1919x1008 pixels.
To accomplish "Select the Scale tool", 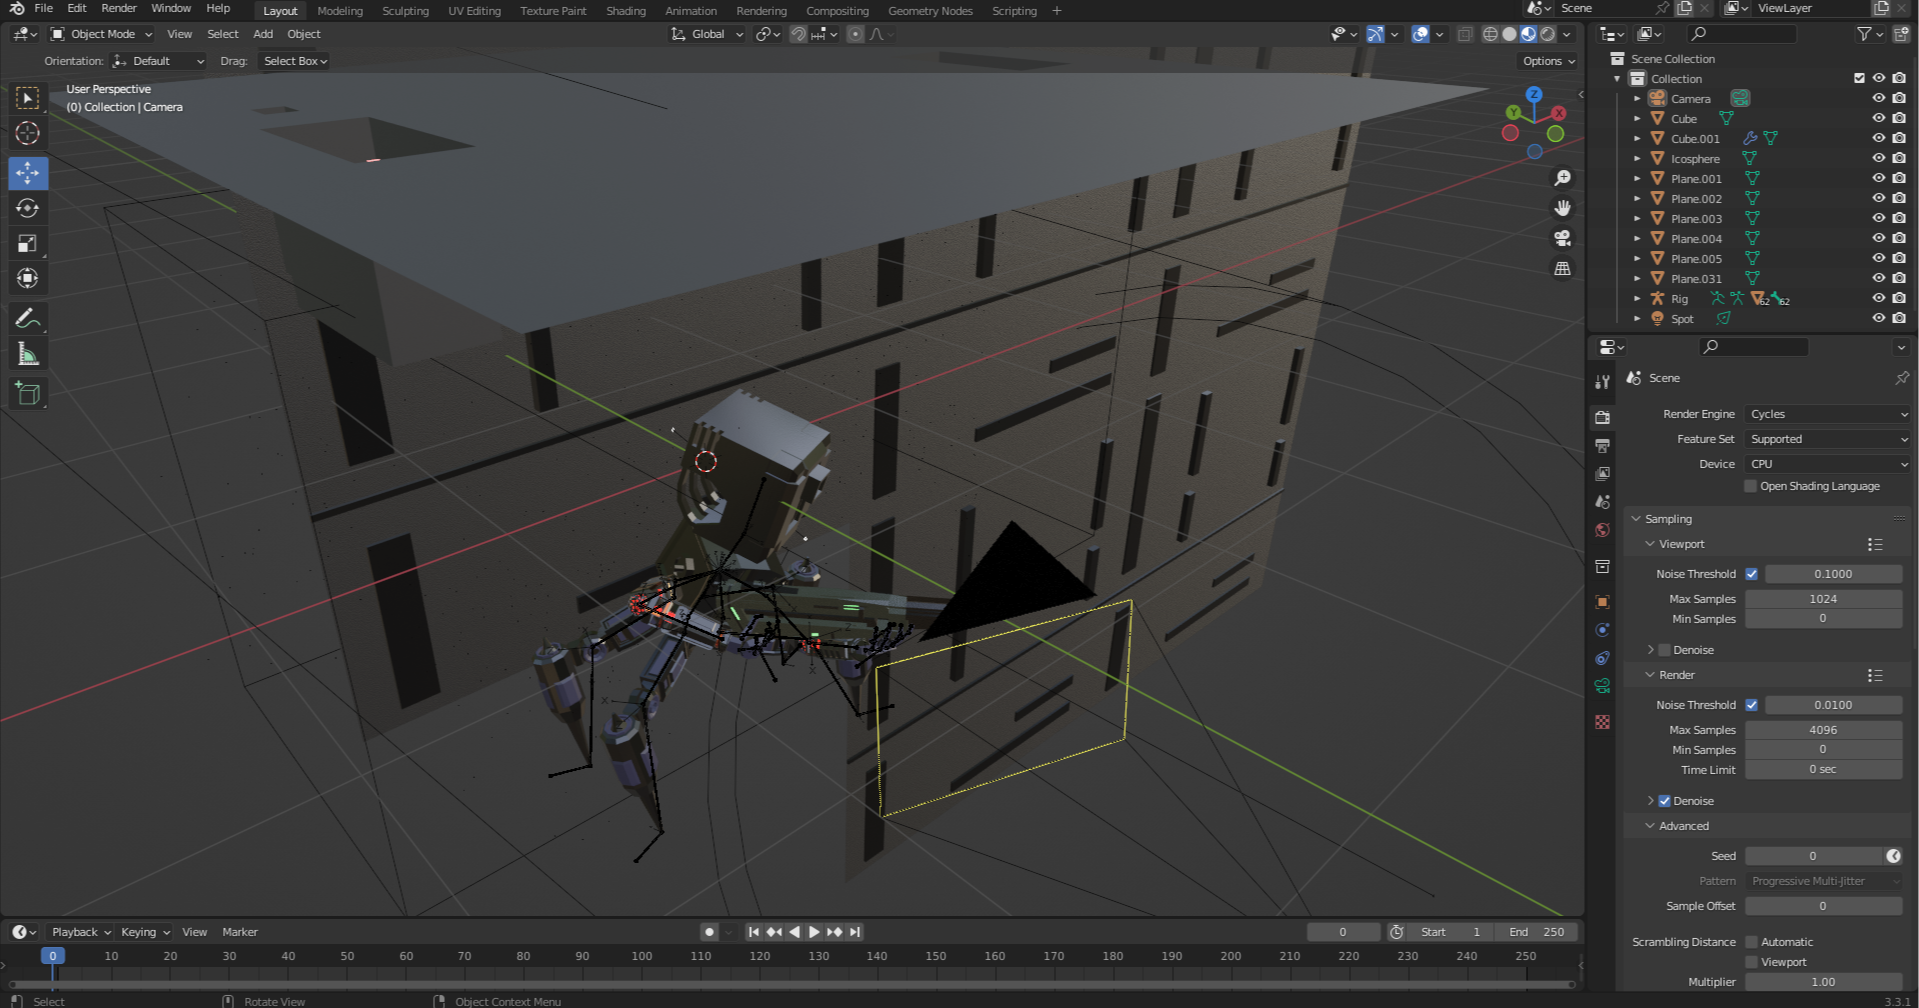I will (27, 243).
